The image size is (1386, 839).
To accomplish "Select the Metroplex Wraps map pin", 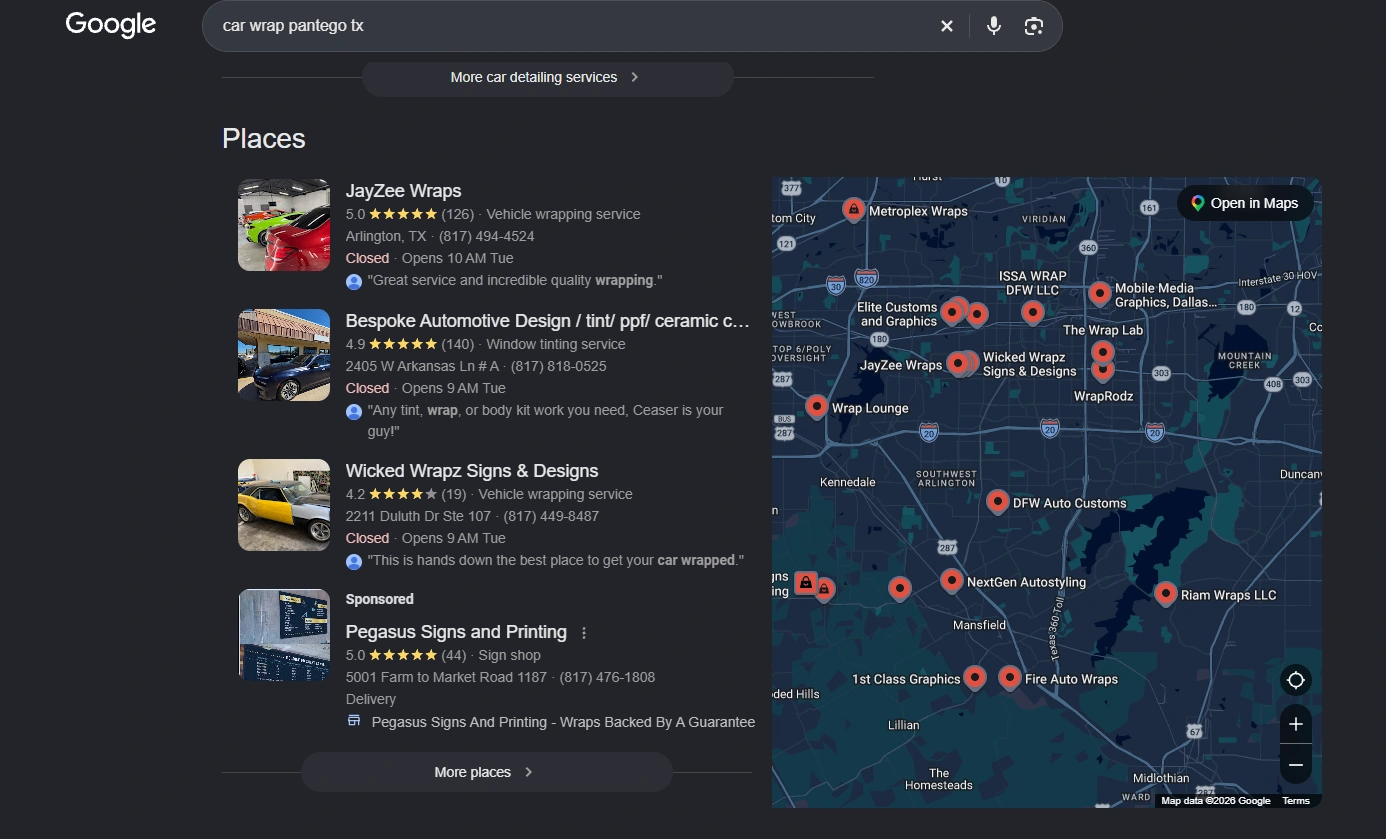I will (853, 209).
